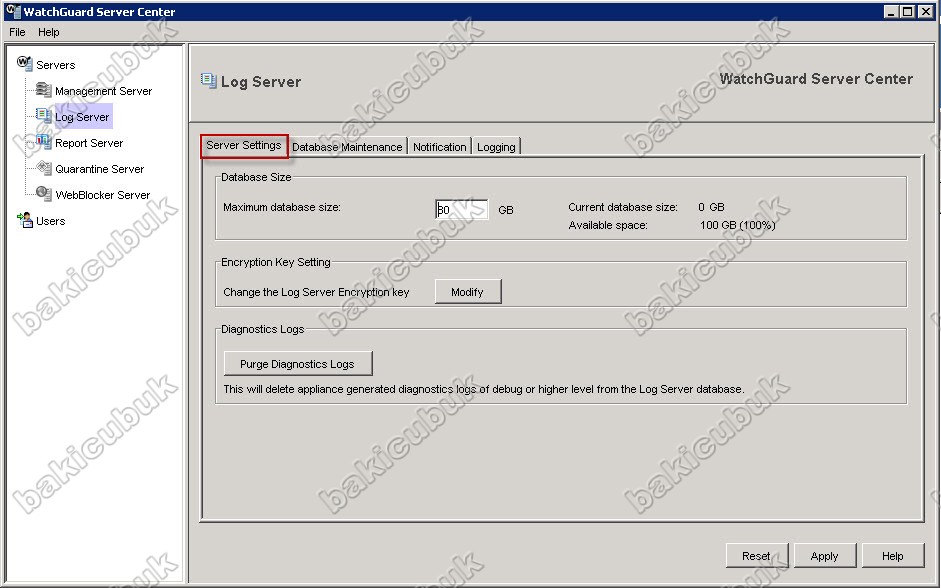Click 'Change the Log Server Encryption key' text

click(x=316, y=292)
